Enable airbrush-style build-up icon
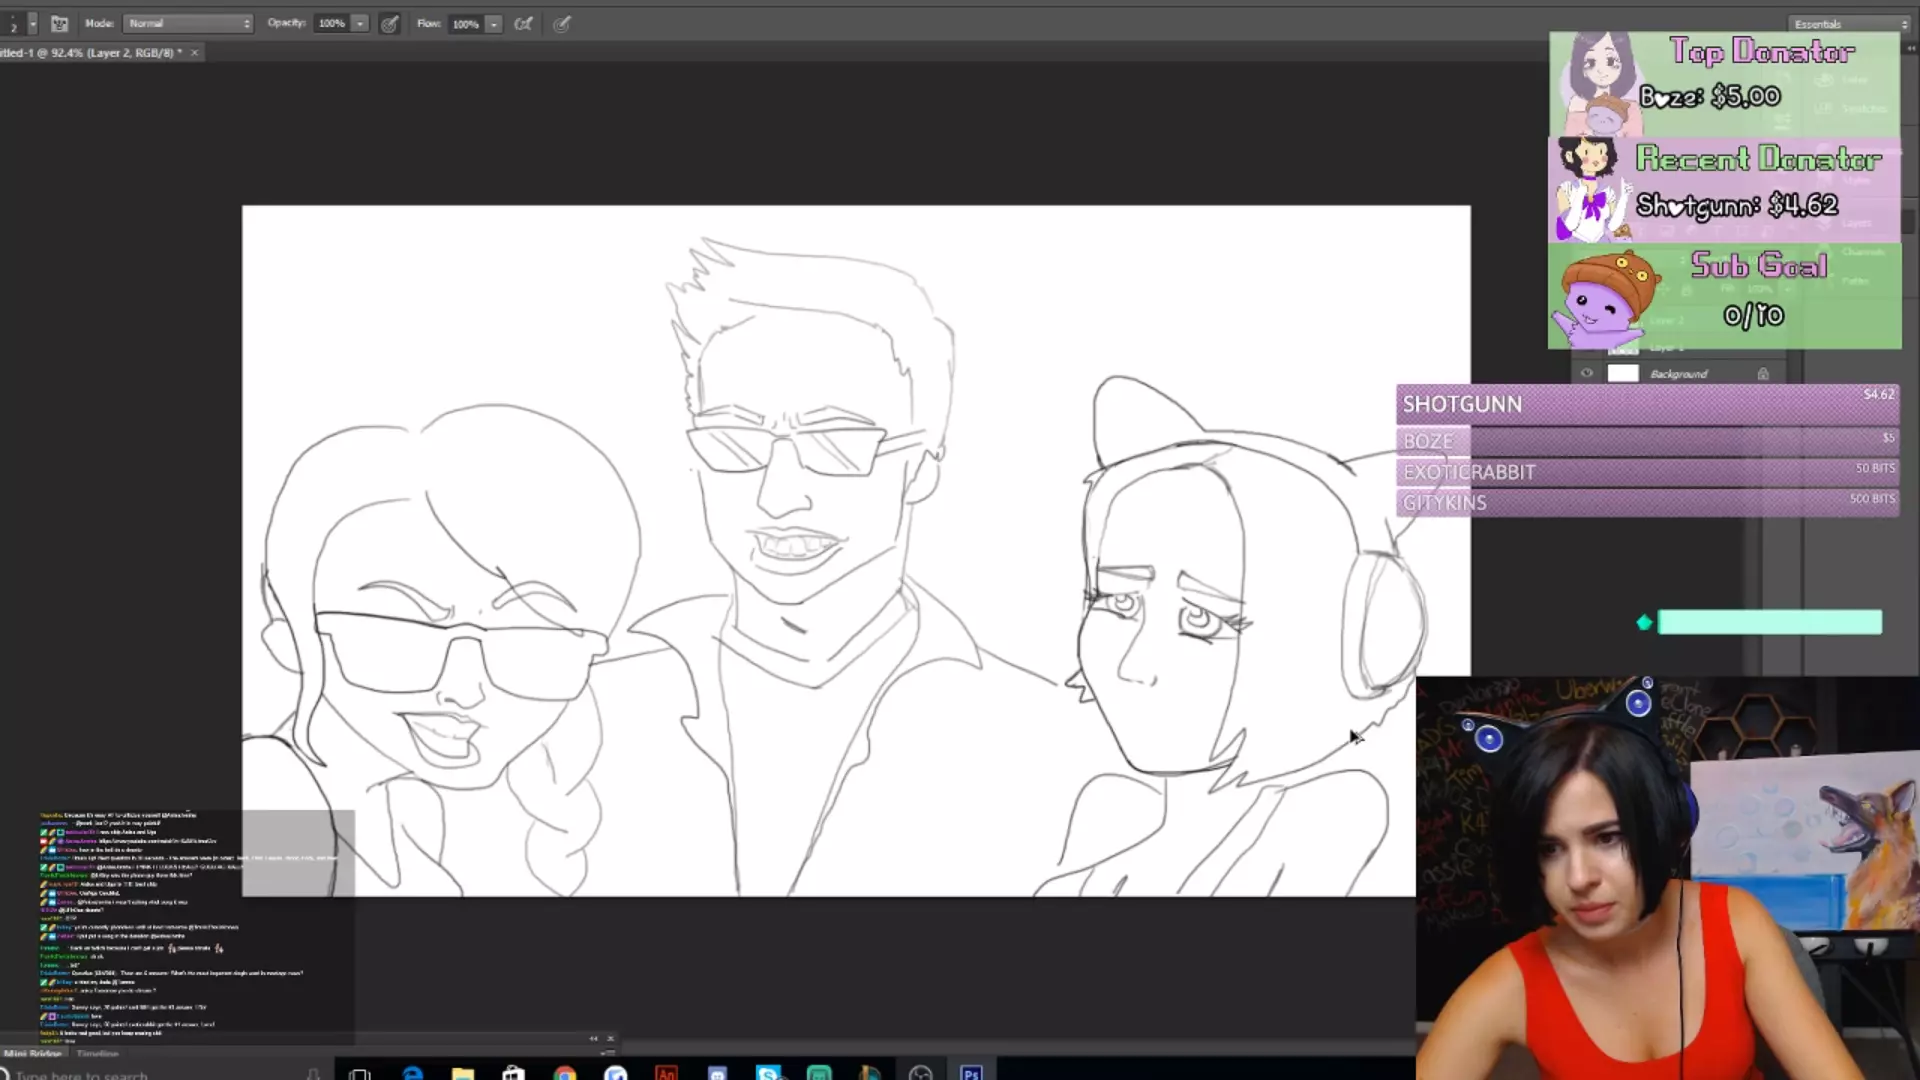Screen dimensions: 1920x1080 coord(523,24)
